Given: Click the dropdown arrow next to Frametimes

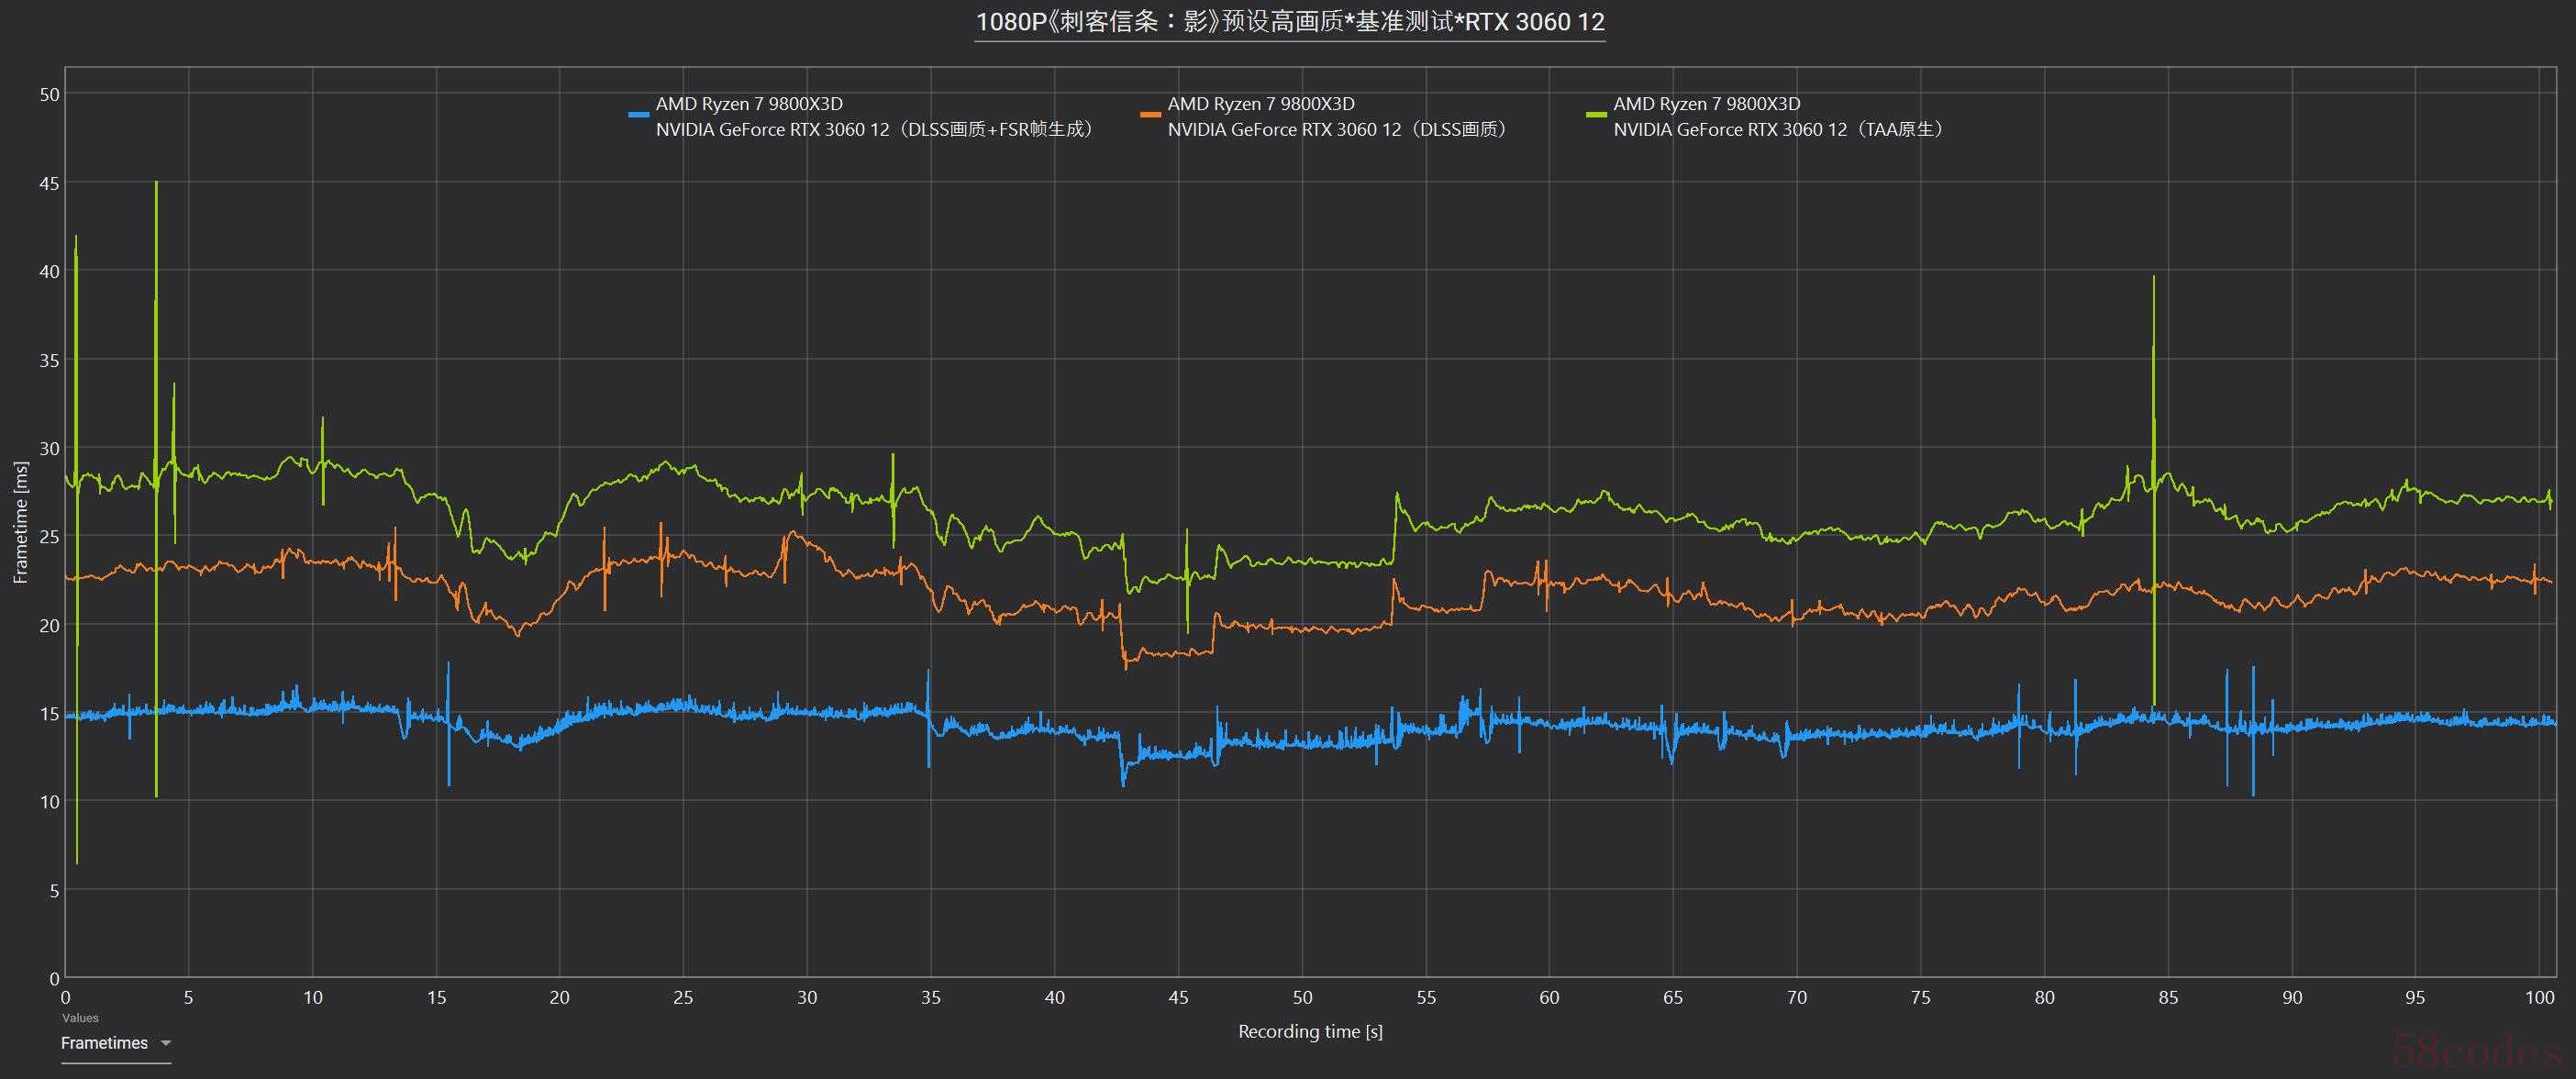Looking at the screenshot, I should tap(166, 1043).
